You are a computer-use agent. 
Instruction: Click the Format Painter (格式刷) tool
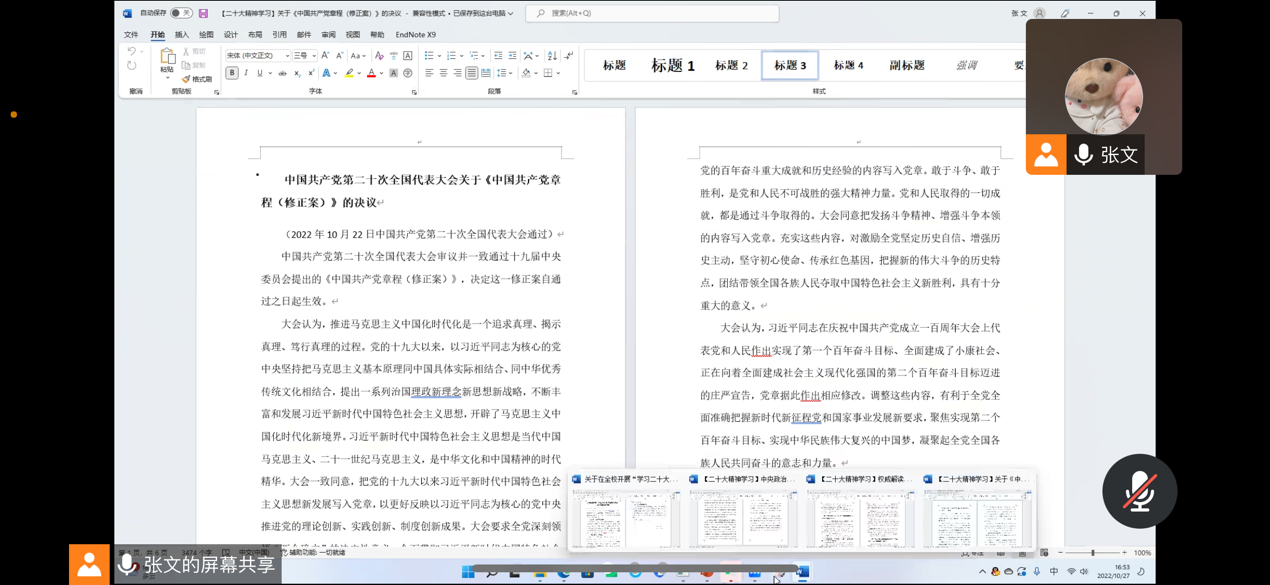coord(197,79)
